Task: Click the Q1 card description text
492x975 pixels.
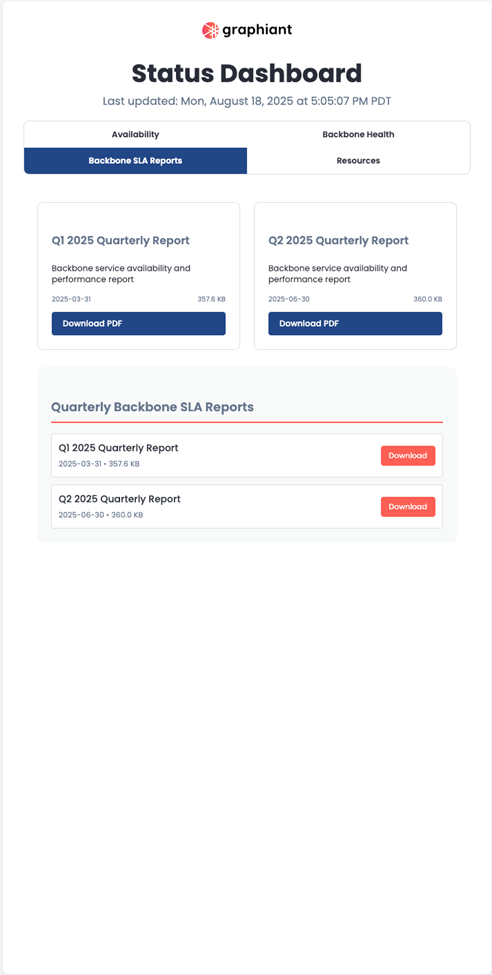Action: 121,274
